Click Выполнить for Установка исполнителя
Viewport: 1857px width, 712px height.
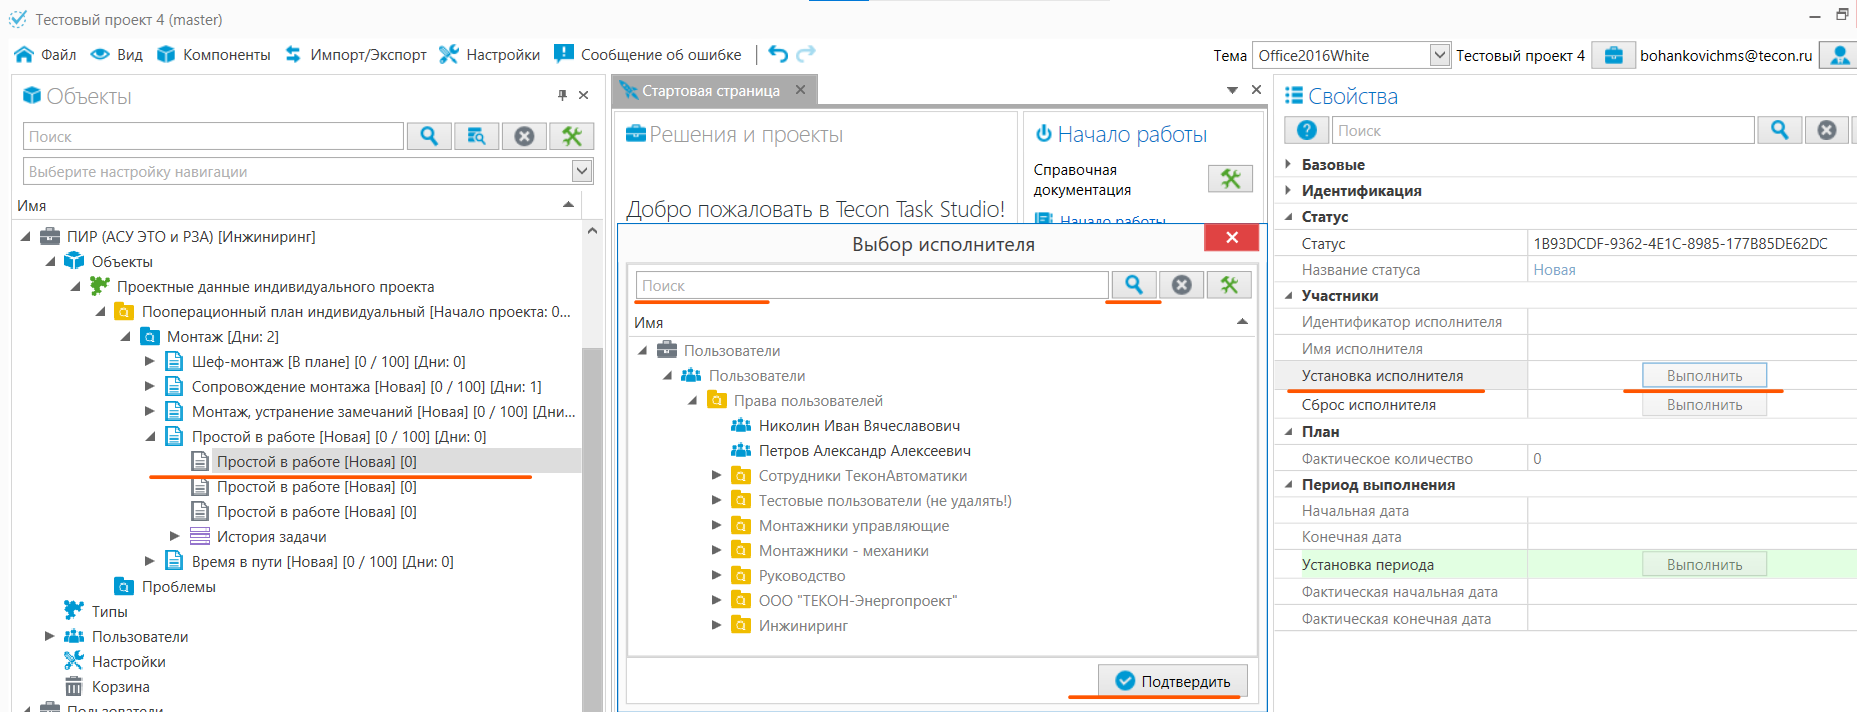[x=1704, y=376]
